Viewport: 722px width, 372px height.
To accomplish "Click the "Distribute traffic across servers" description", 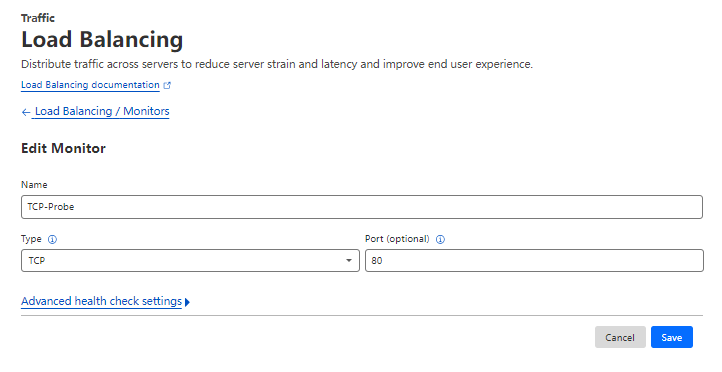I will (x=277, y=64).
